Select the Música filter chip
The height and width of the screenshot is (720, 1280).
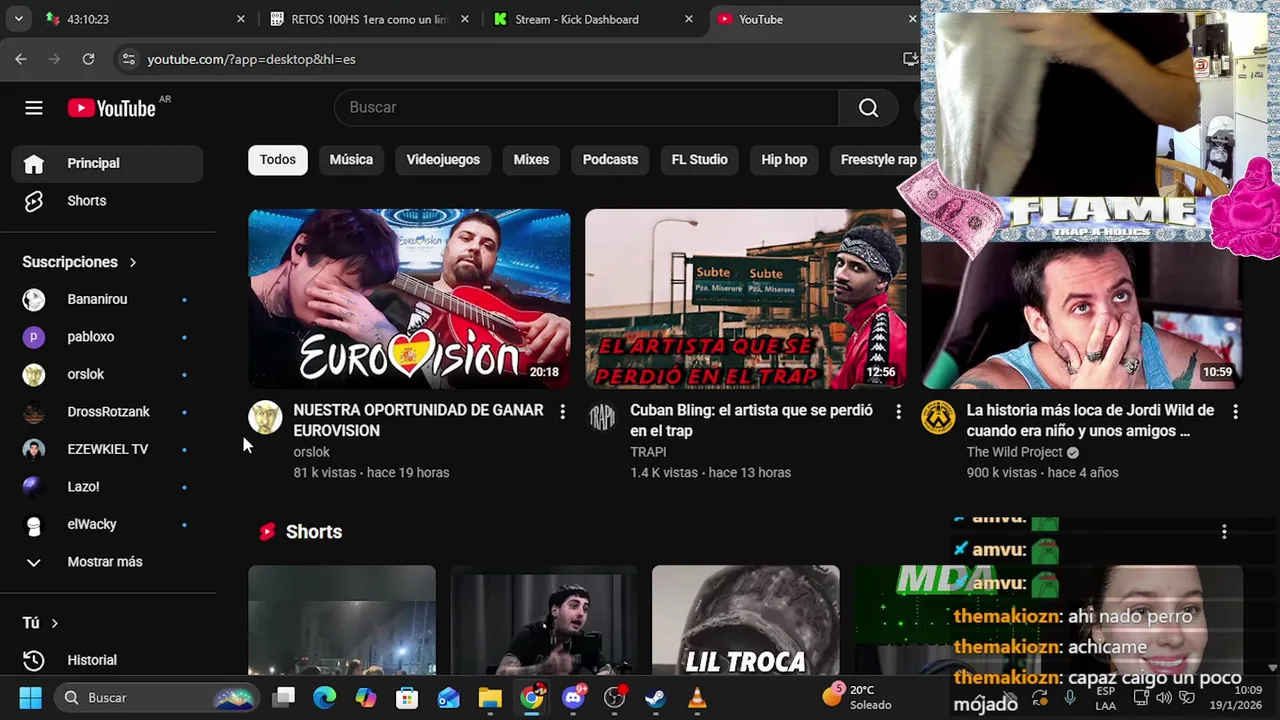coord(351,160)
